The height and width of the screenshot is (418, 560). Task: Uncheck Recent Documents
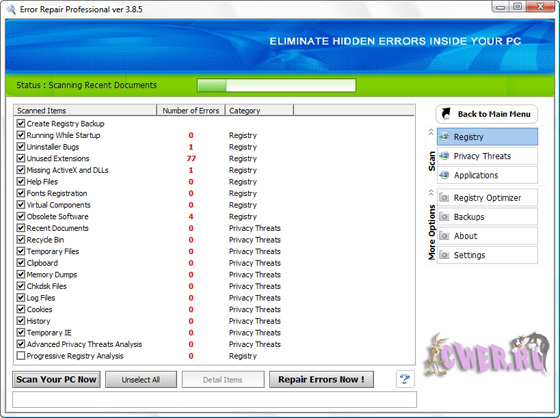point(21,228)
